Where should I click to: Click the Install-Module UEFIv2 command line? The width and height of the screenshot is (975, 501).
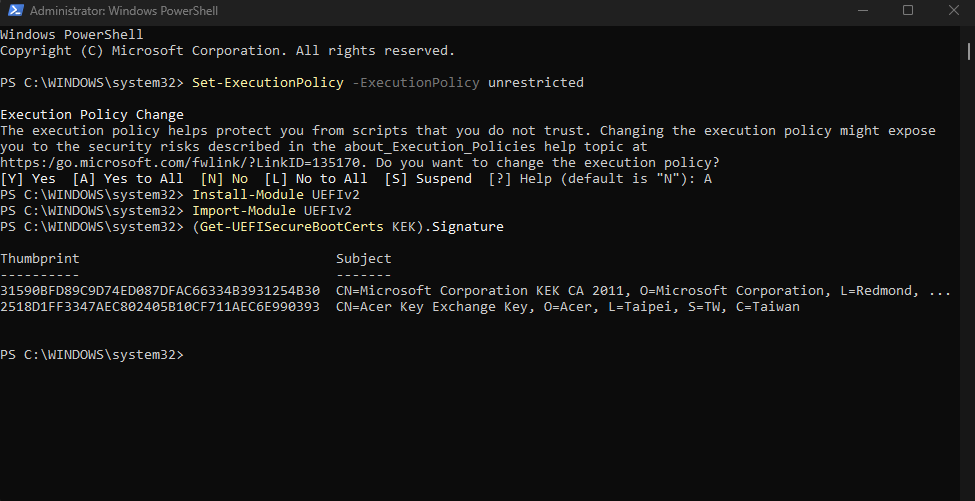(x=275, y=195)
